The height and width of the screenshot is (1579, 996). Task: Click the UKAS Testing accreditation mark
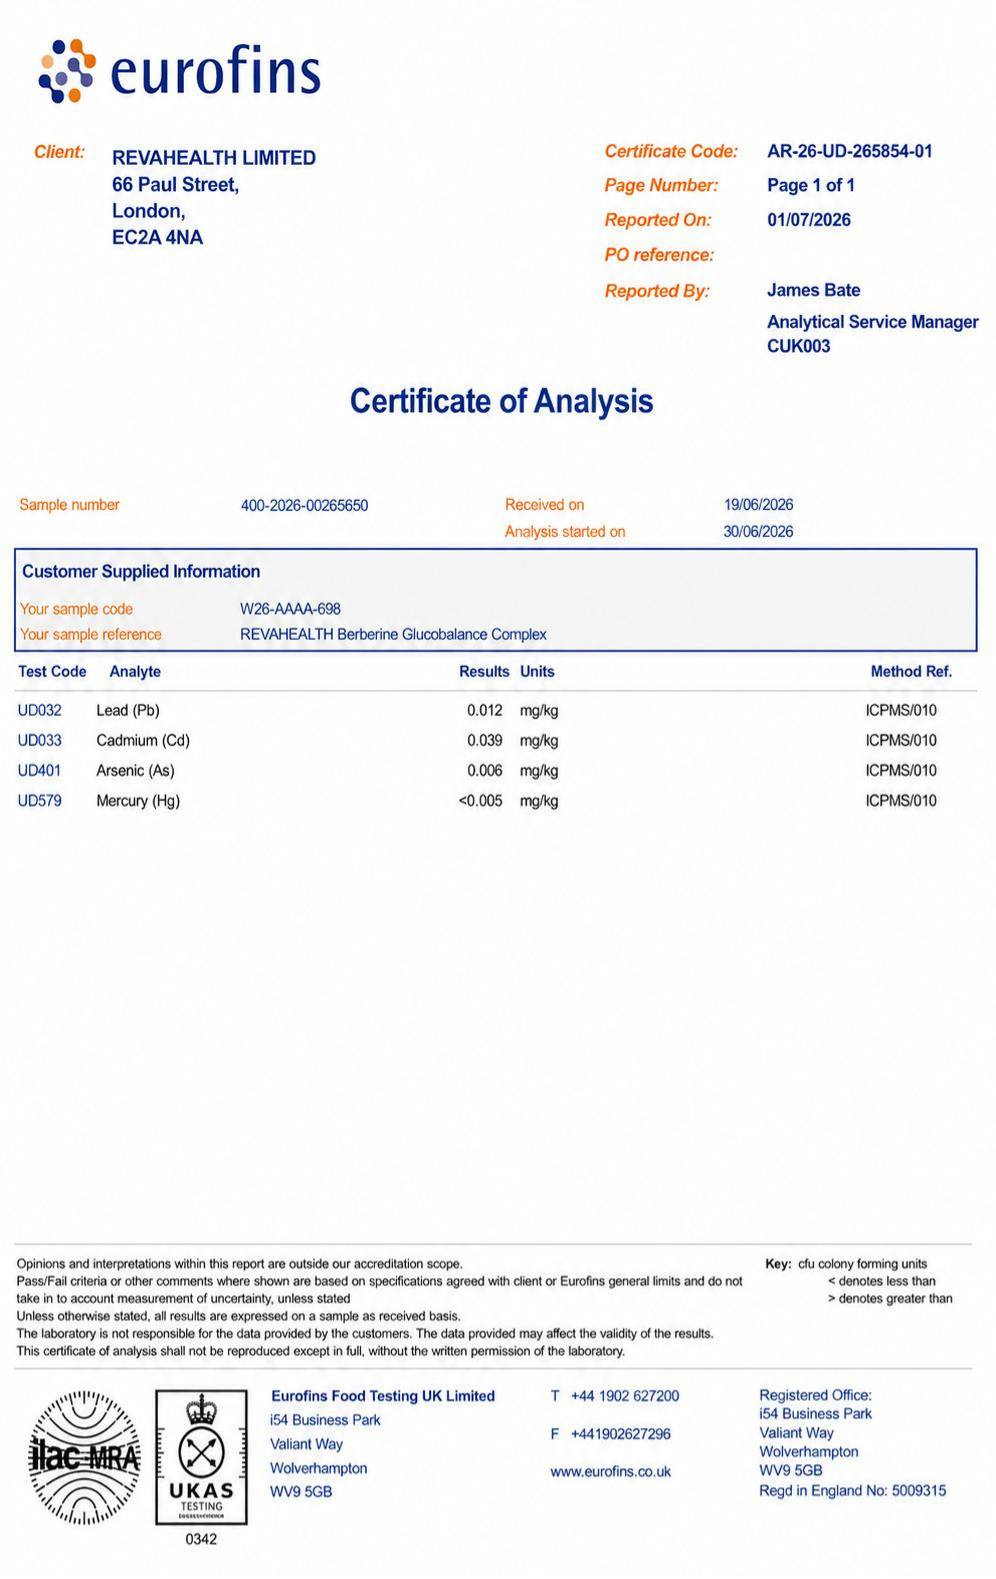[201, 1456]
